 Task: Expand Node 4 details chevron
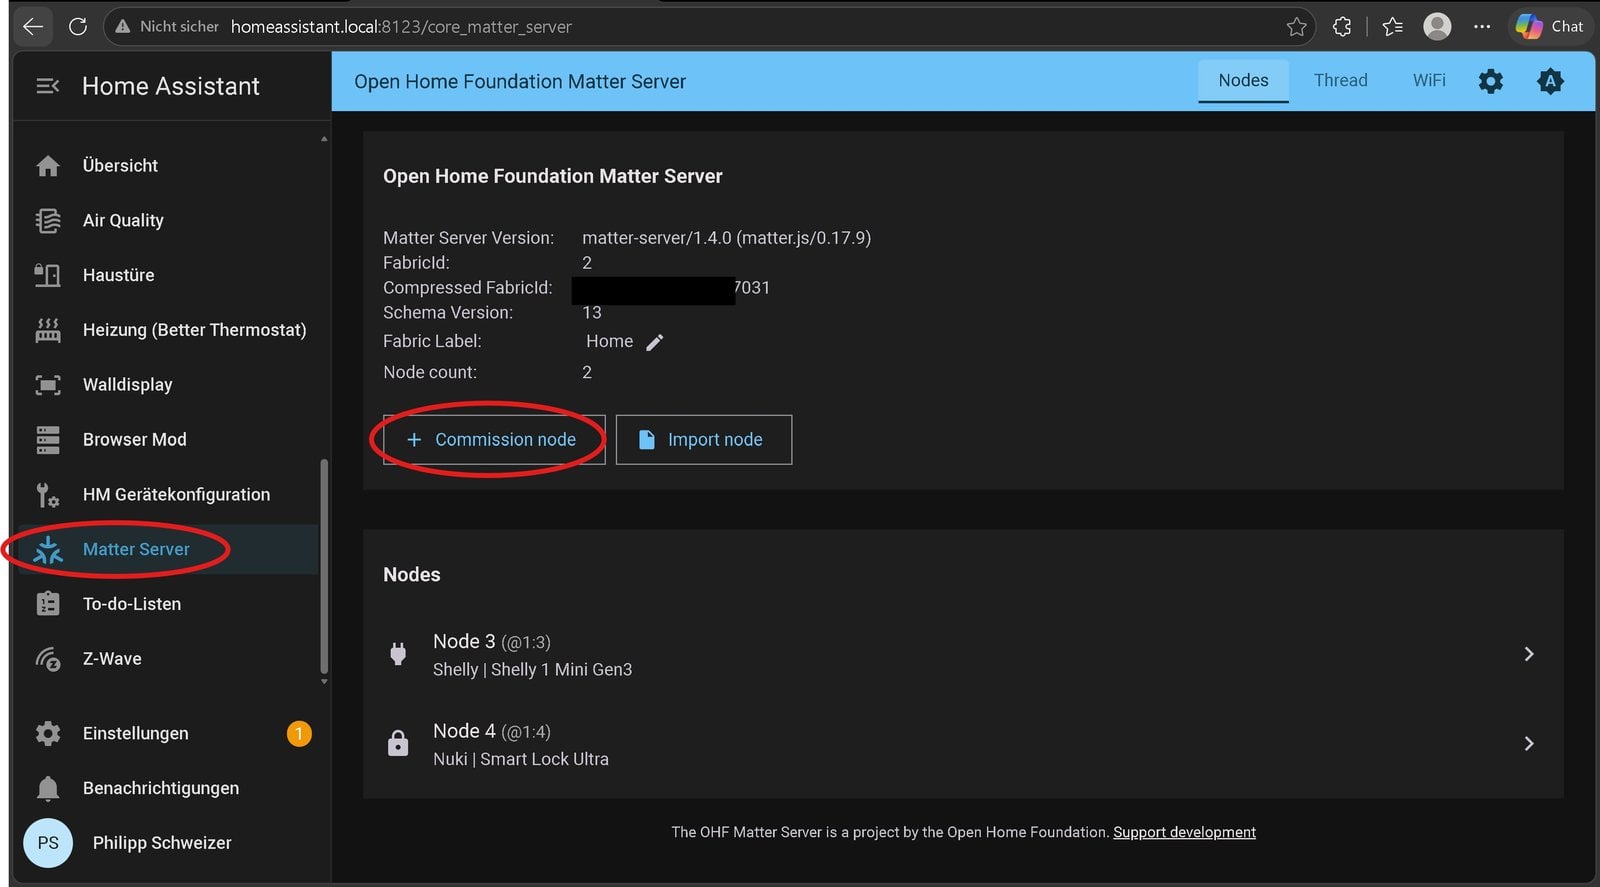(x=1529, y=744)
